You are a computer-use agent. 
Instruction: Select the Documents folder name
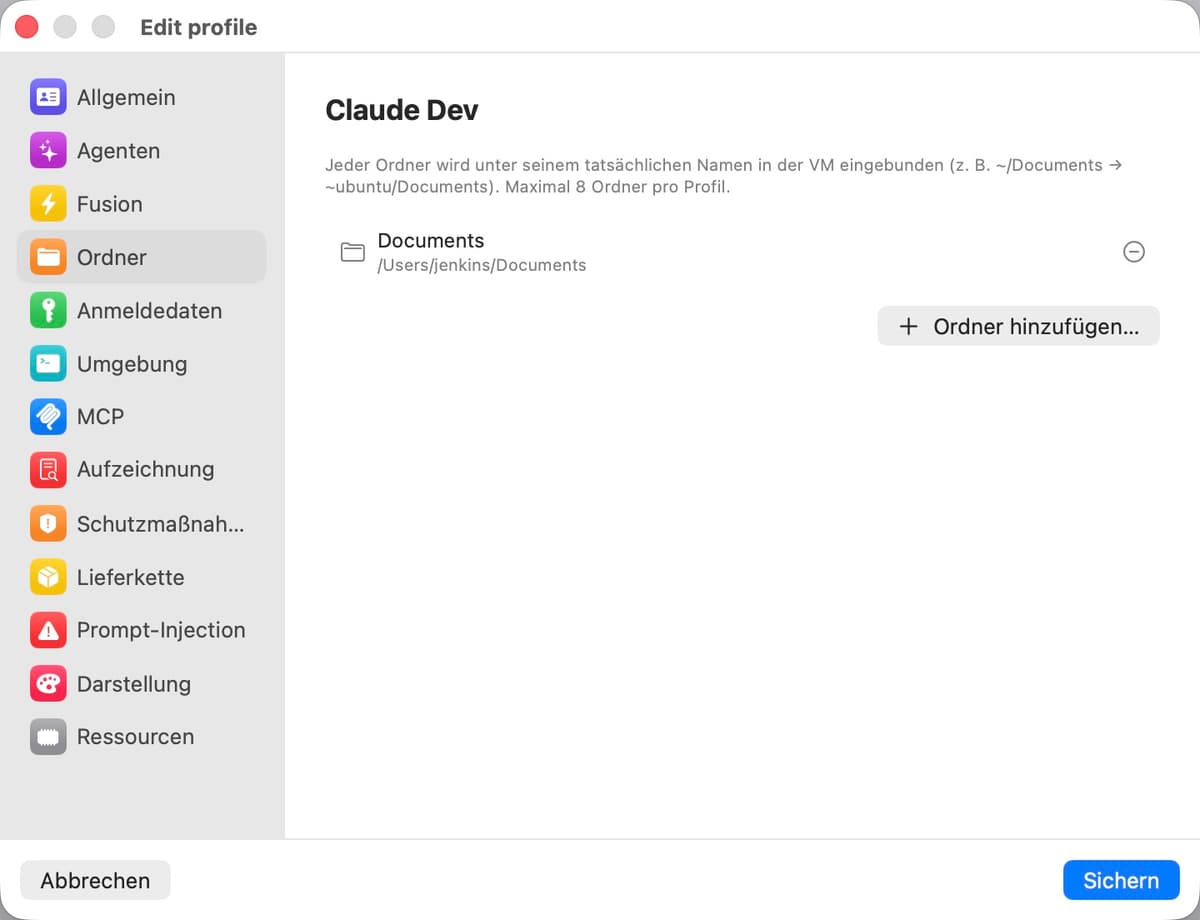[x=431, y=241]
